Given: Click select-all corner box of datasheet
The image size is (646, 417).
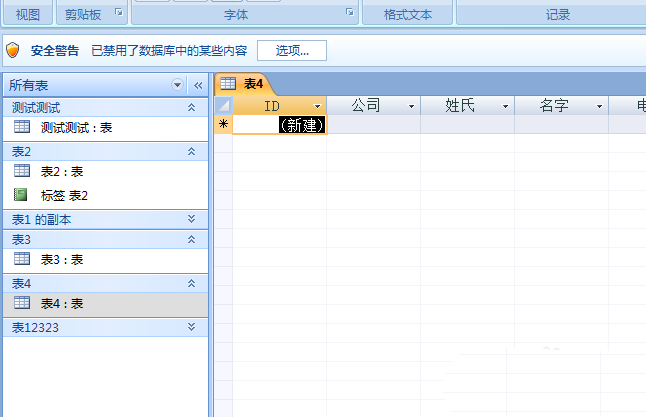Looking at the screenshot, I should 224,105.
